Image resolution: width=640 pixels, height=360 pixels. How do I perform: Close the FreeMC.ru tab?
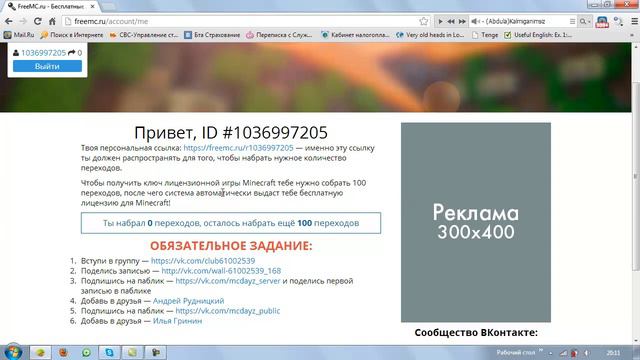[93, 7]
